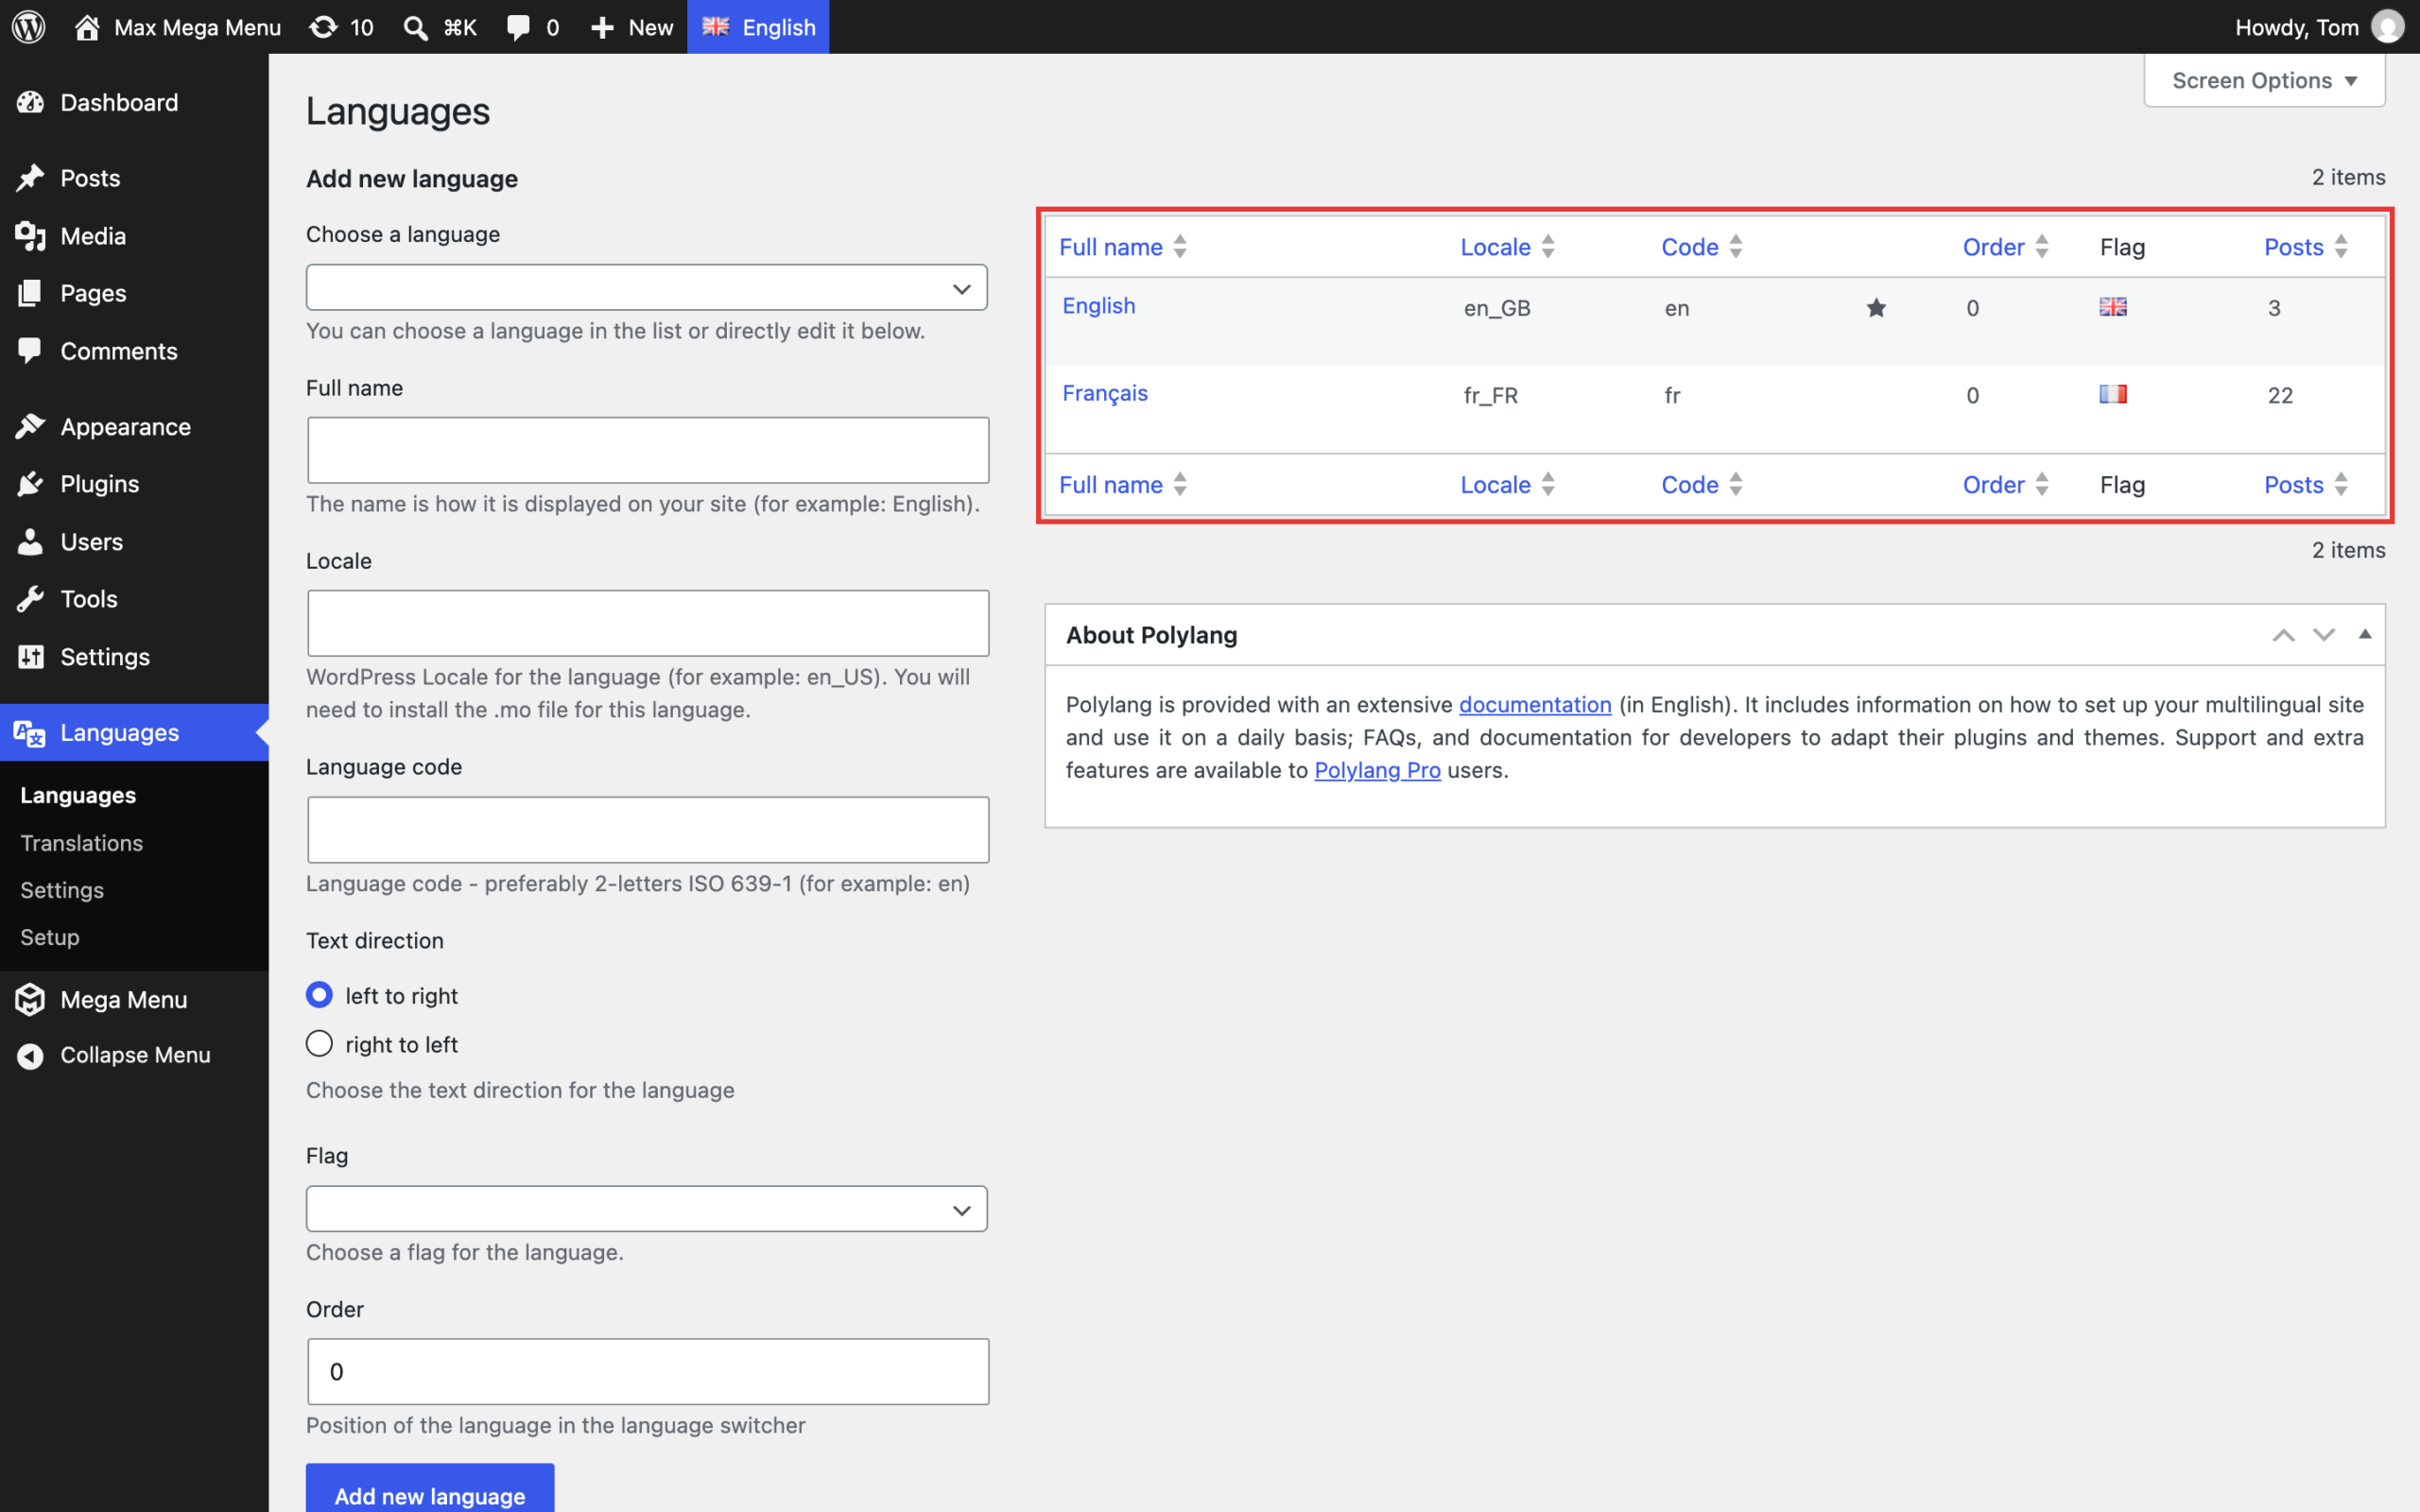The image size is (2420, 1512).
Task: Click Collapse Menu in the sidebar
Action: coord(134,1055)
